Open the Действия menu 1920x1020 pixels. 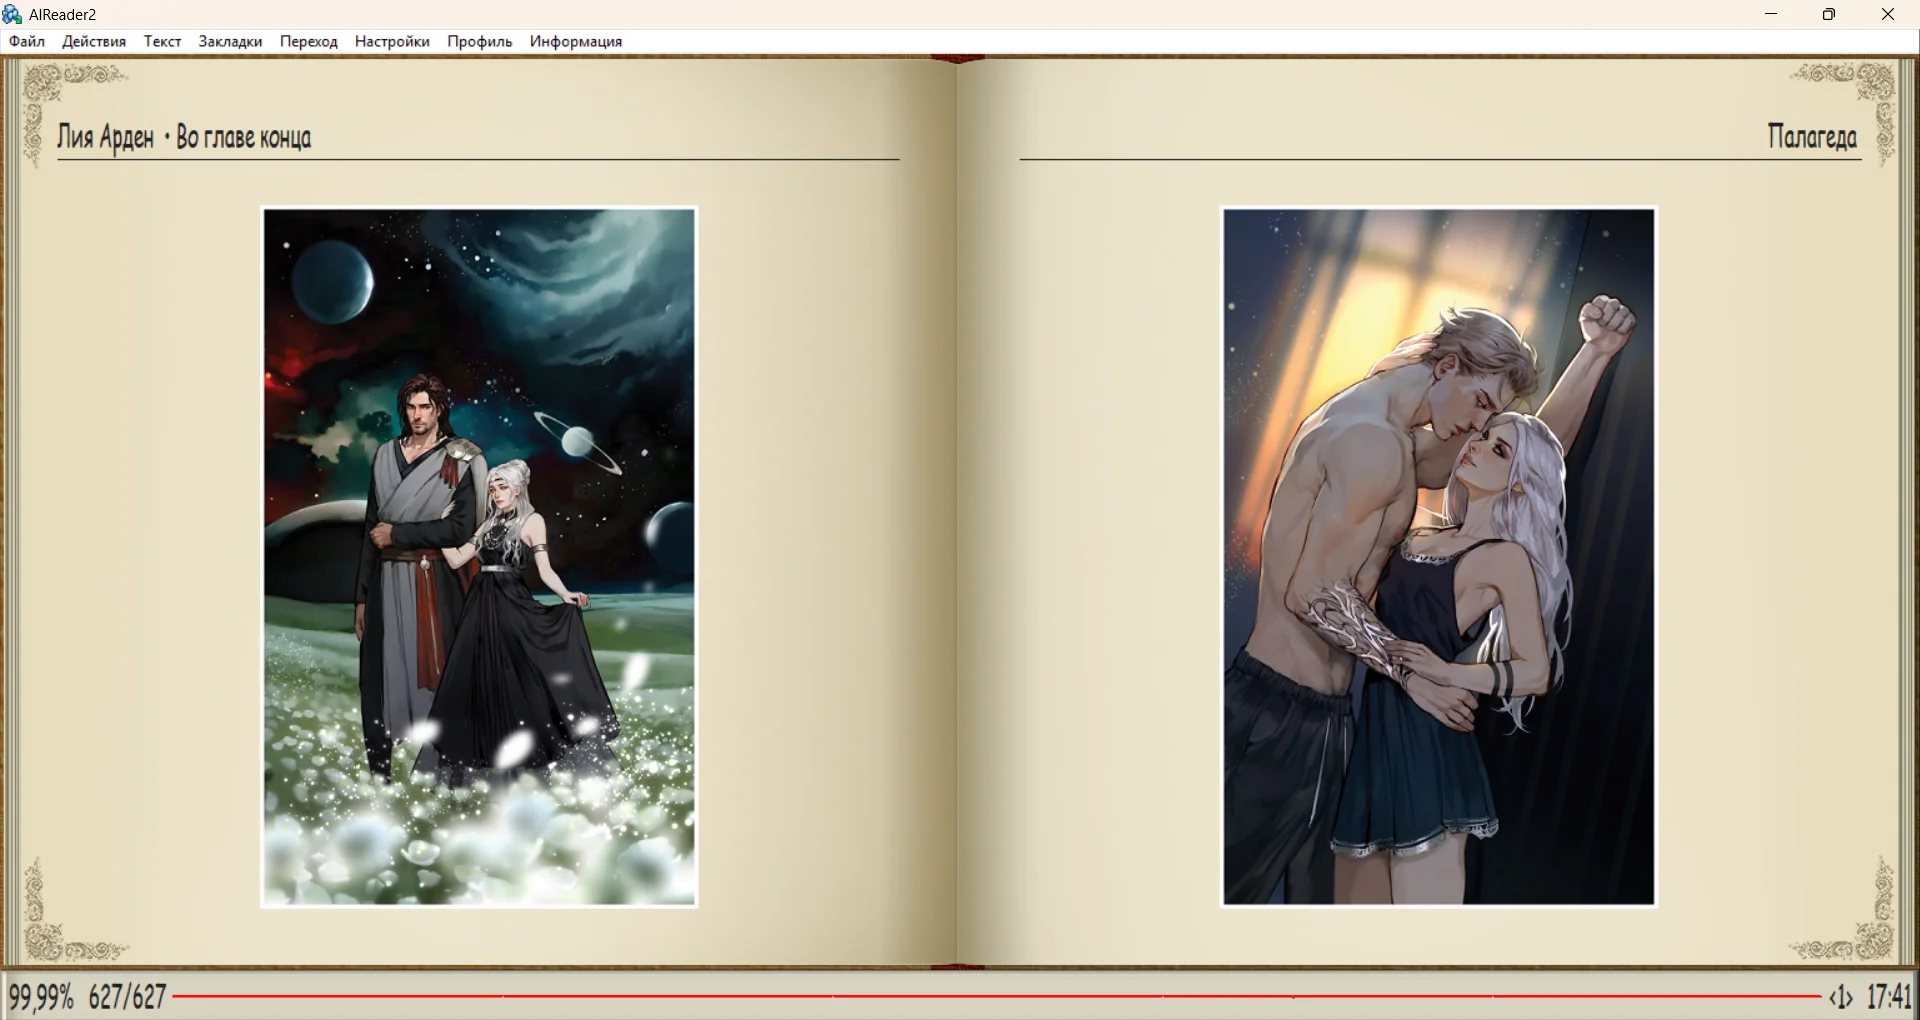tap(94, 41)
